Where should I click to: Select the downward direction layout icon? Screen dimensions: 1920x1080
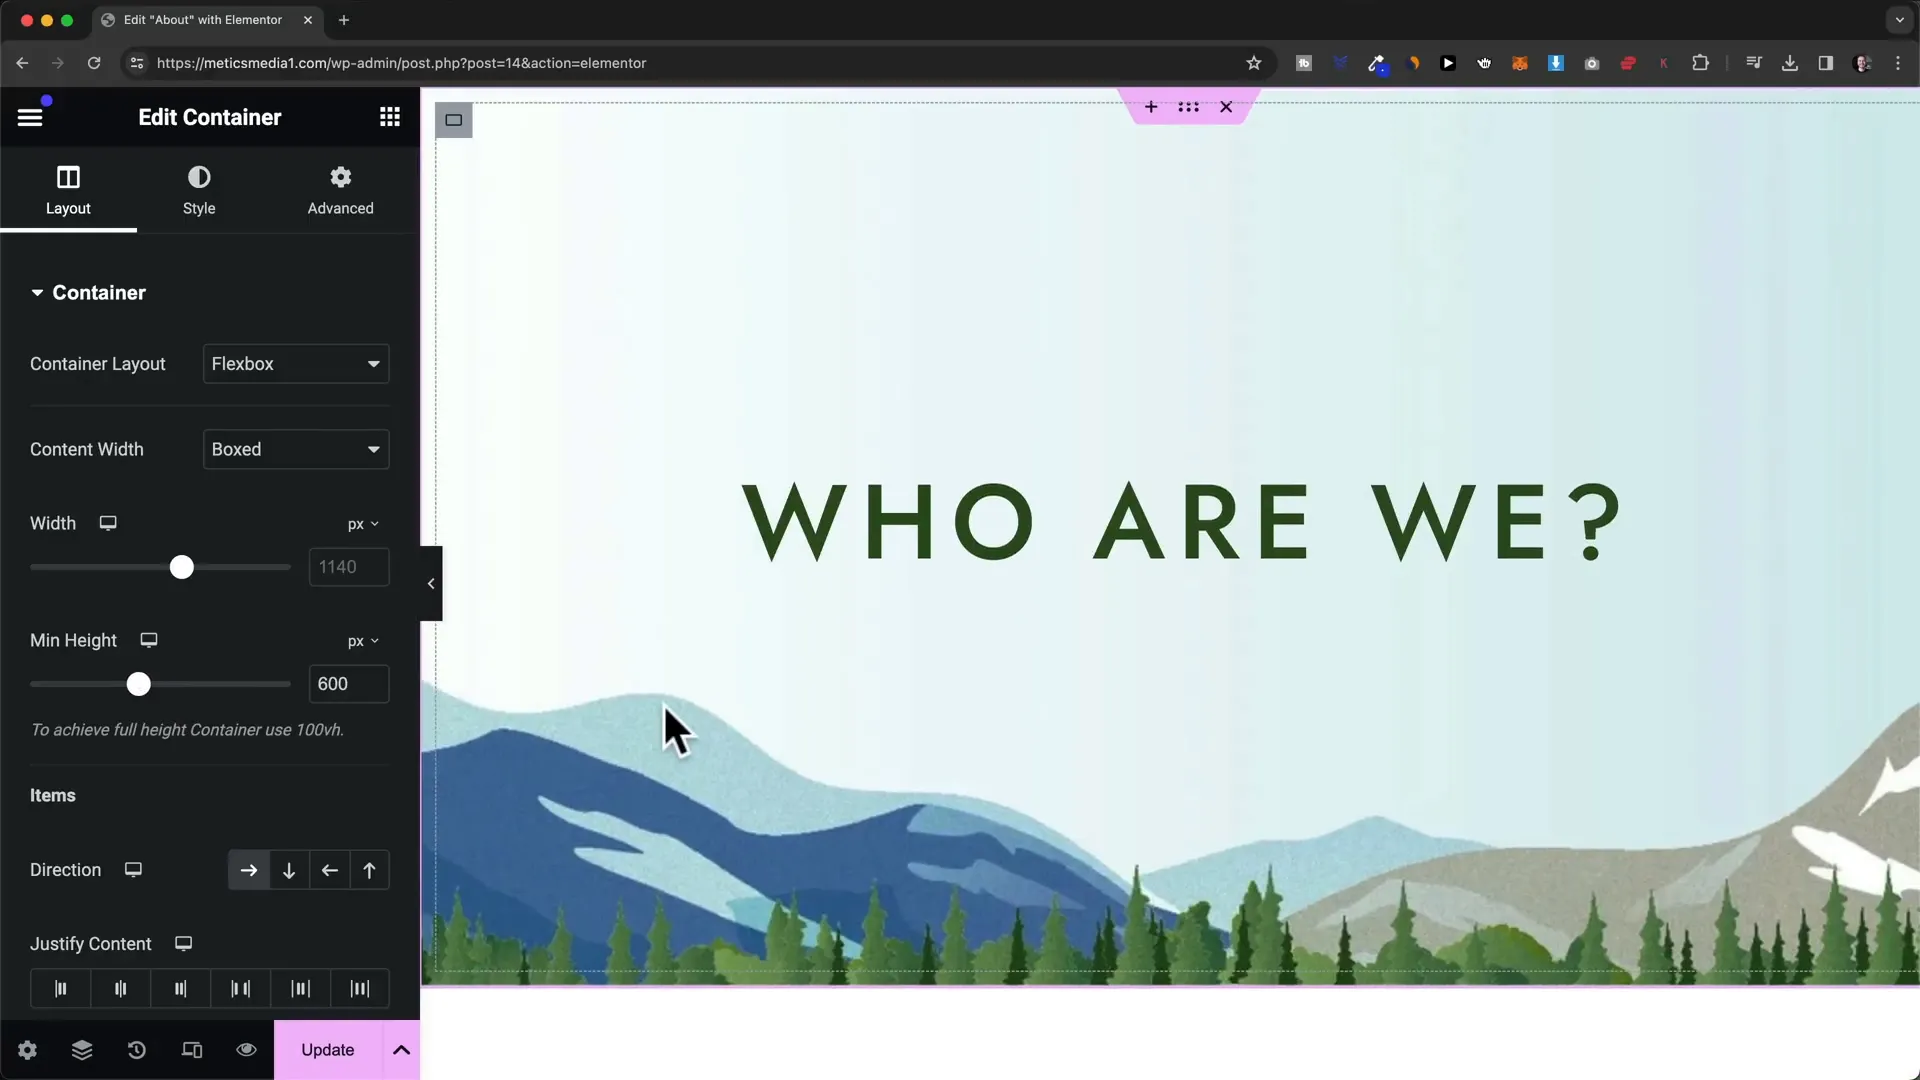pos(289,870)
